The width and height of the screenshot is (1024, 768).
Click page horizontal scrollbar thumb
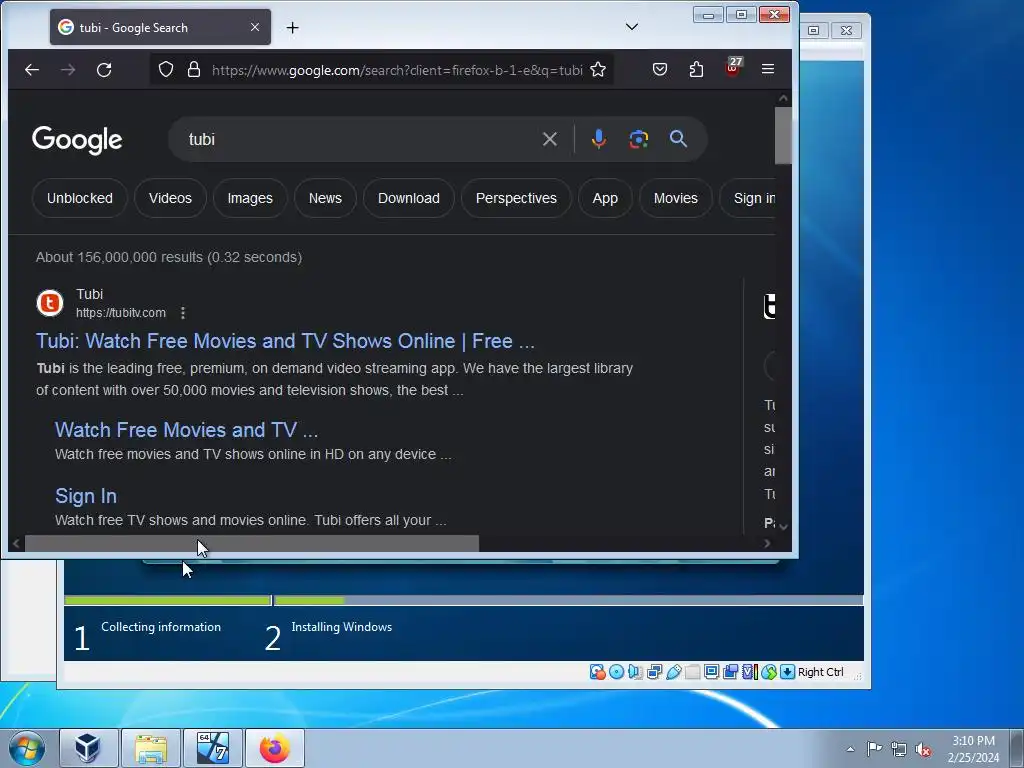coord(251,543)
